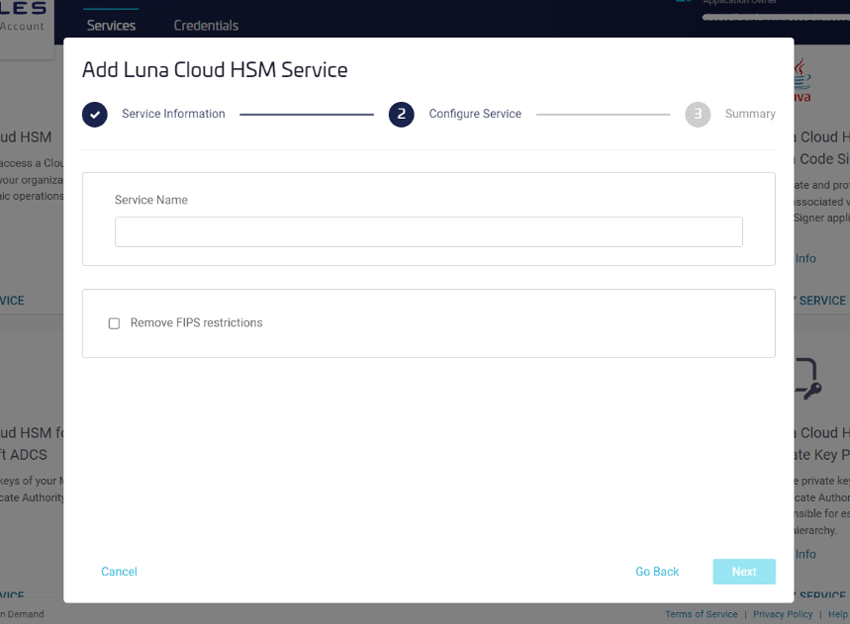Screen dimensions: 850x624
Task: Click the completed Service Information checkmark icon
Action: tap(95, 114)
